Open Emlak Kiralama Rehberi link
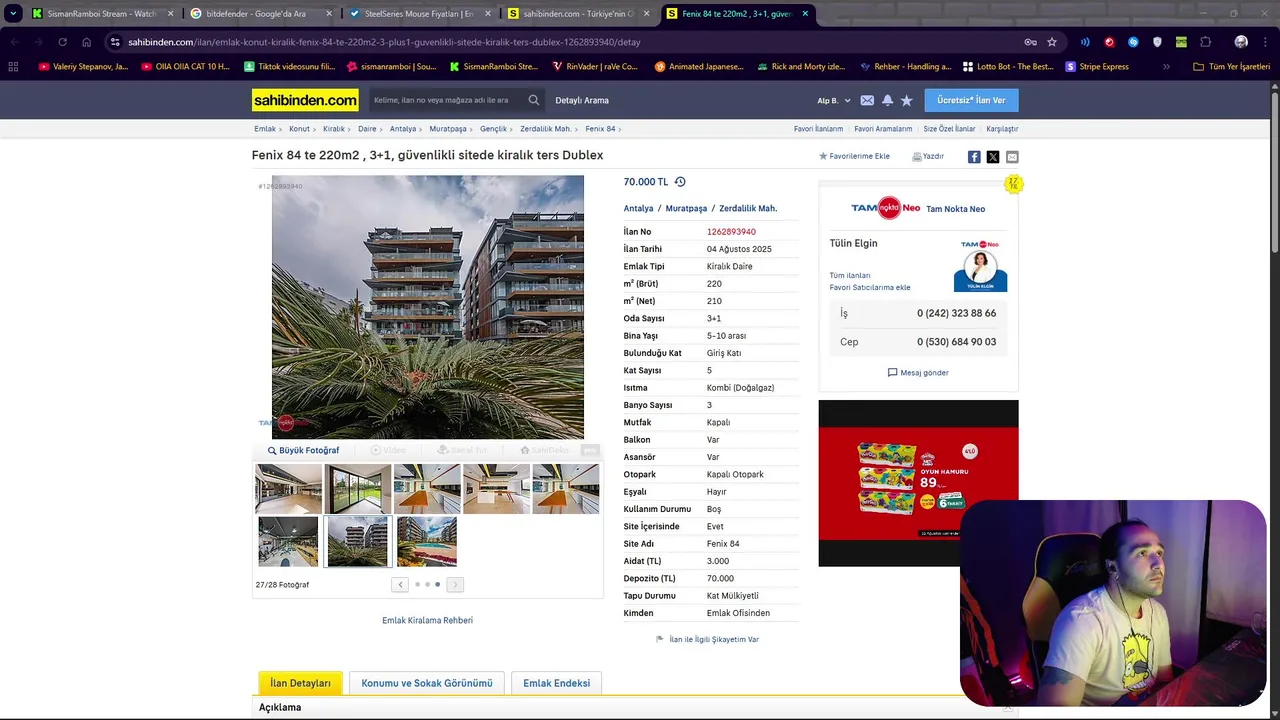The image size is (1280, 720). tap(427, 620)
